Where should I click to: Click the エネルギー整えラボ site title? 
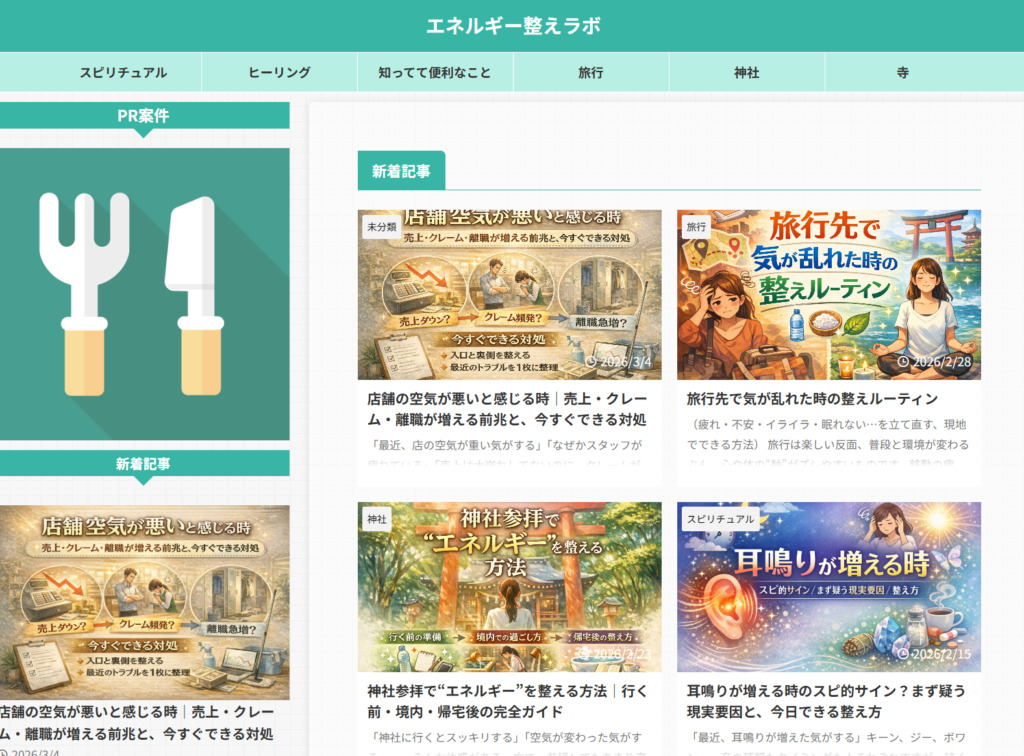click(513, 26)
